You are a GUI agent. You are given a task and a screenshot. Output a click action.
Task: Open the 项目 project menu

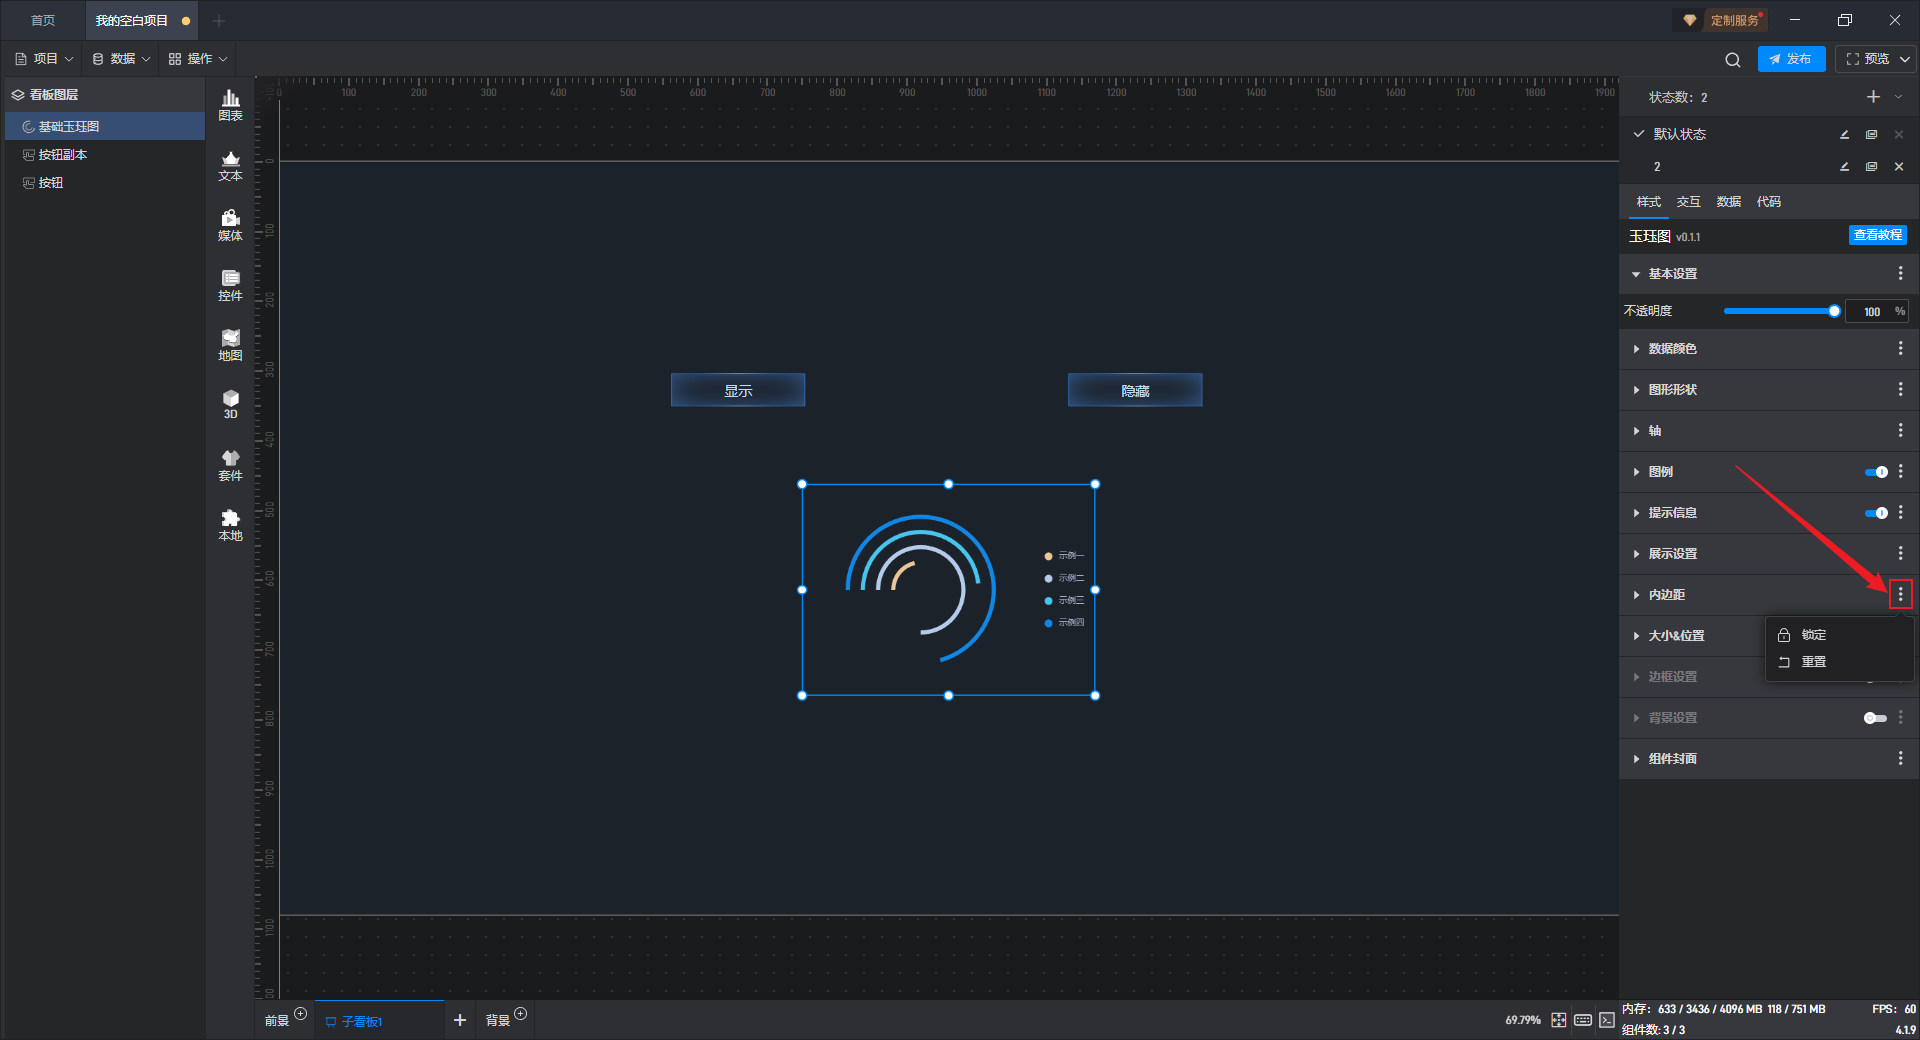point(44,59)
